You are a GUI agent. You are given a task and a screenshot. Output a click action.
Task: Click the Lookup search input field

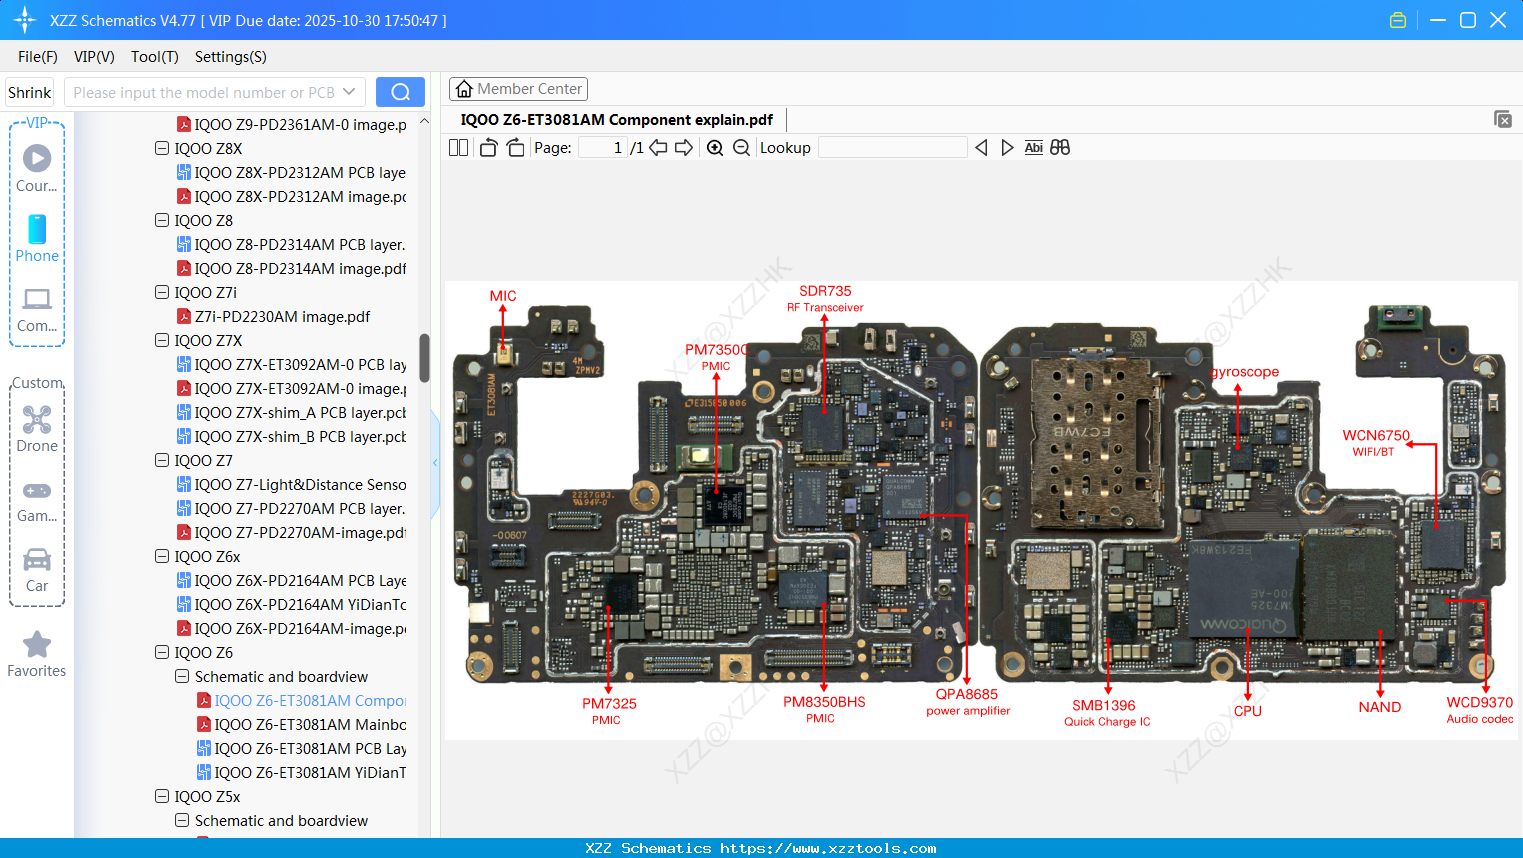click(x=891, y=147)
